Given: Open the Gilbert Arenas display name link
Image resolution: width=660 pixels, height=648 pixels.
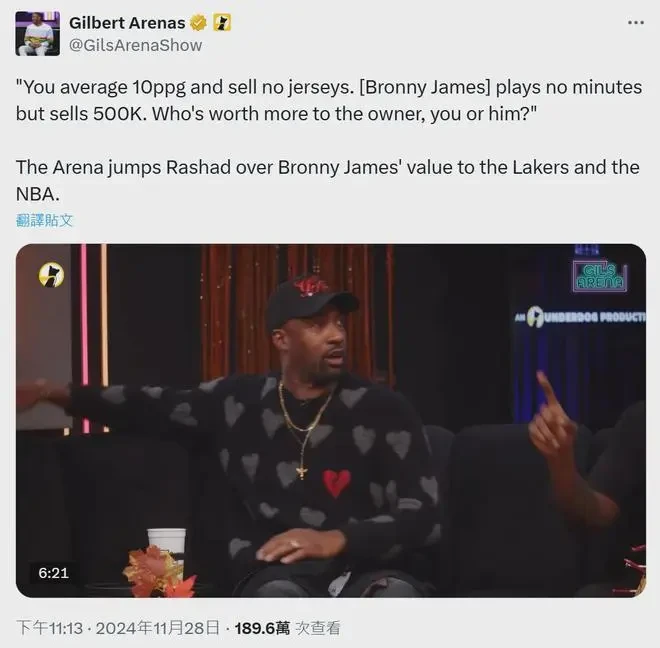Looking at the screenshot, I should click(127, 23).
